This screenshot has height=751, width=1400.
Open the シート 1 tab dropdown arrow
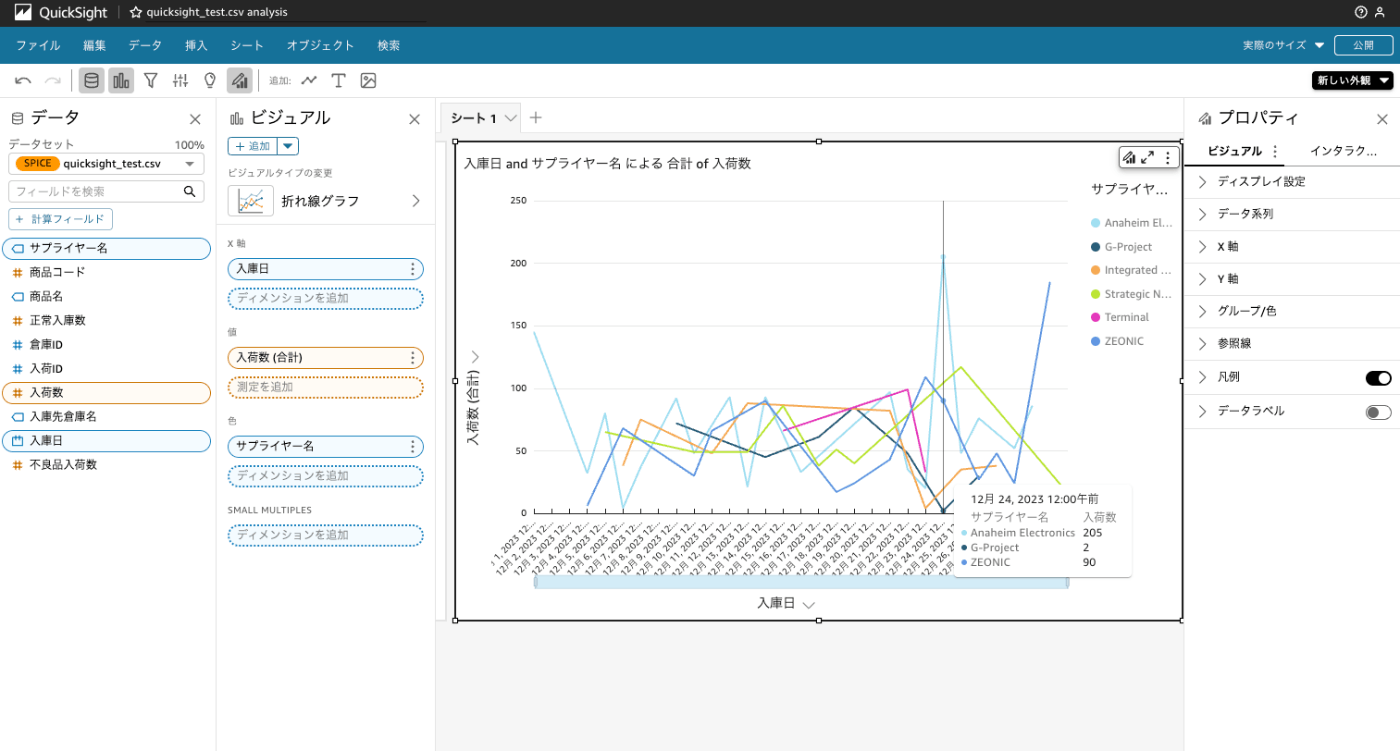[x=511, y=118]
